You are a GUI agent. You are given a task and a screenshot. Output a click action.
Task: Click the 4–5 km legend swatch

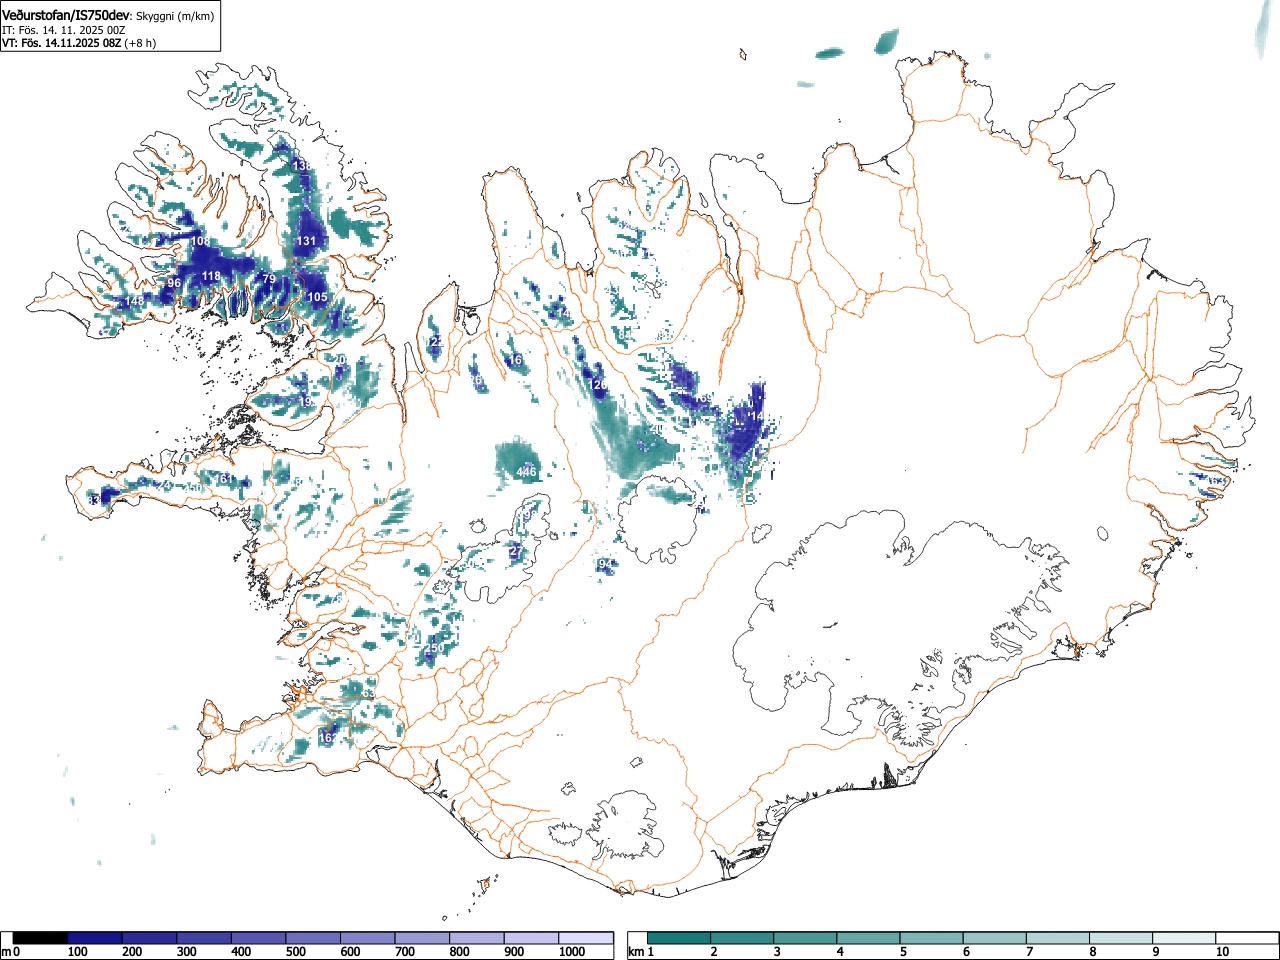point(868,938)
